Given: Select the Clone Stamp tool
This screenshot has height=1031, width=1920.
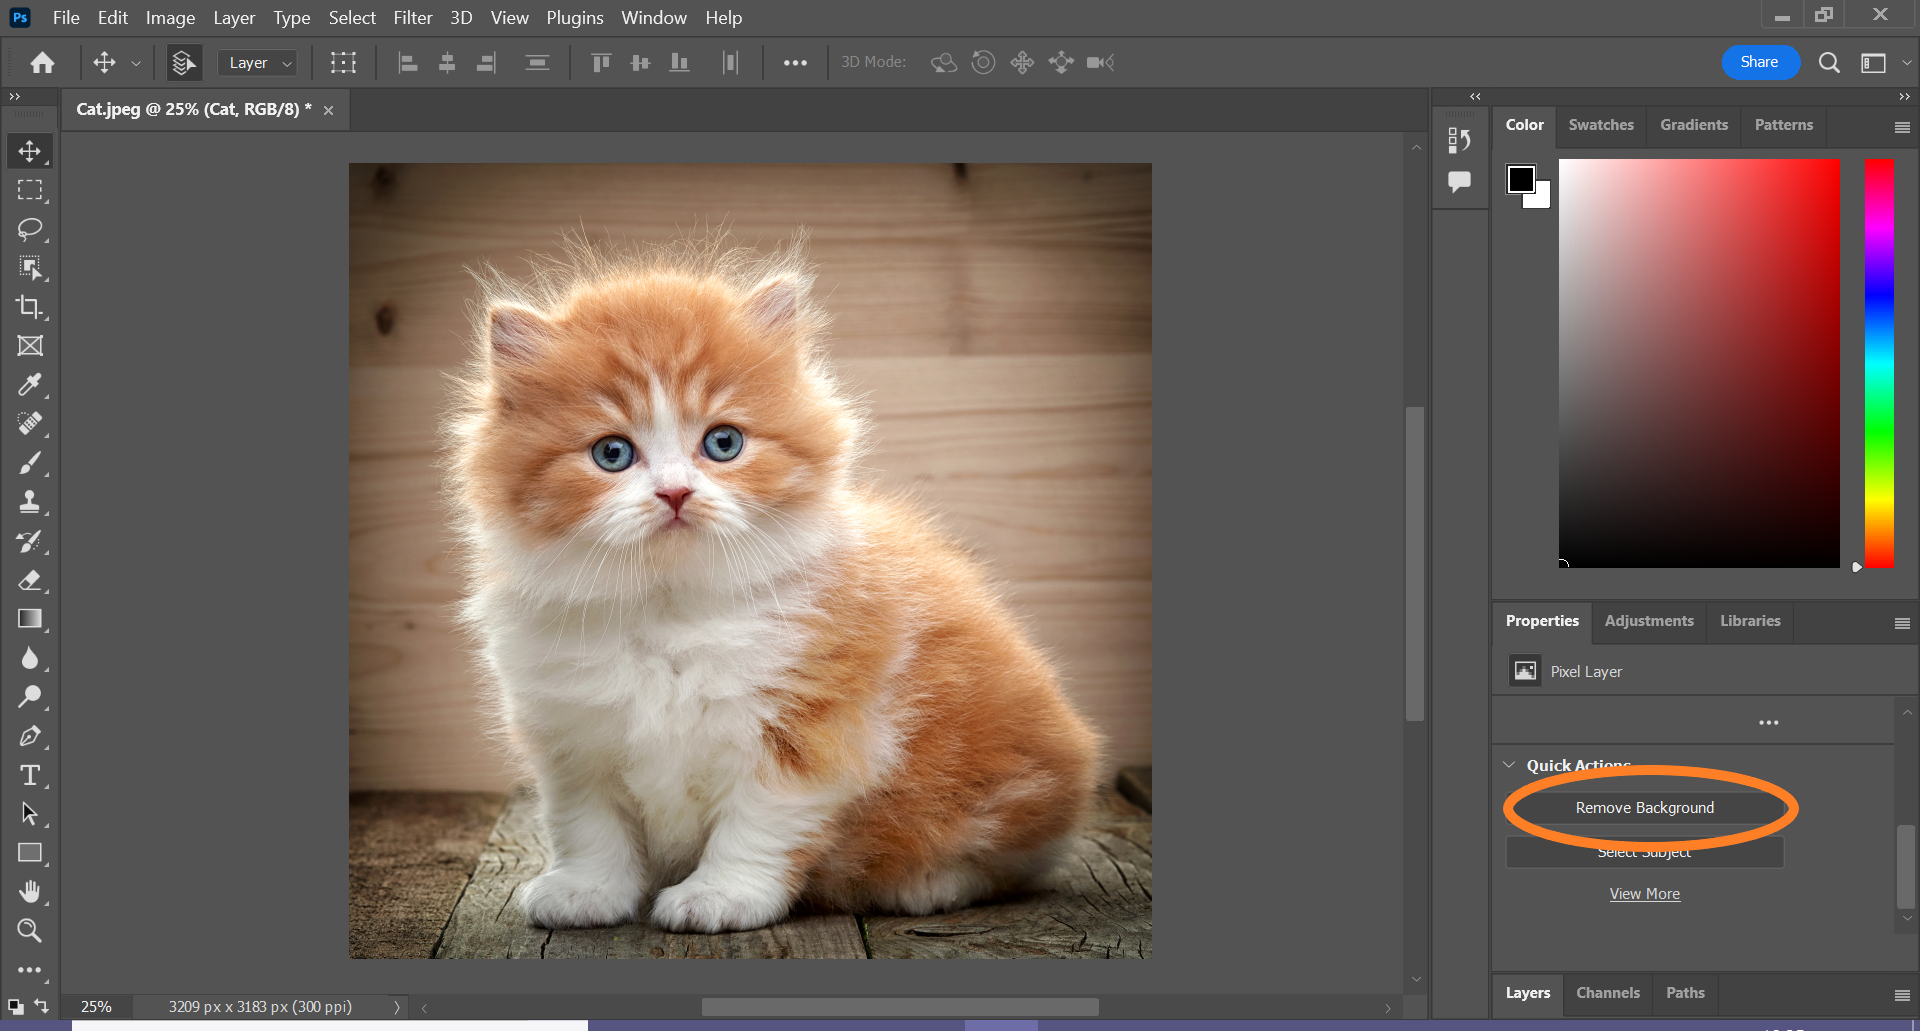Looking at the screenshot, I should [x=30, y=502].
